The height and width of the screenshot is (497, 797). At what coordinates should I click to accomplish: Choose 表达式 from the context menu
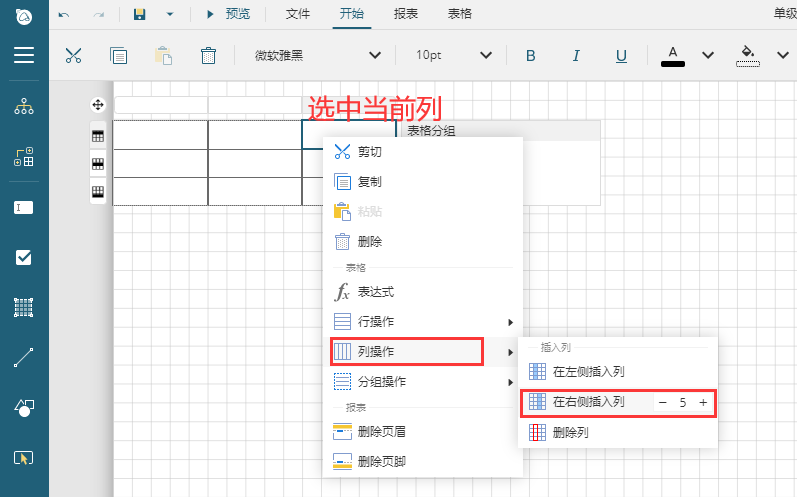(x=422, y=292)
